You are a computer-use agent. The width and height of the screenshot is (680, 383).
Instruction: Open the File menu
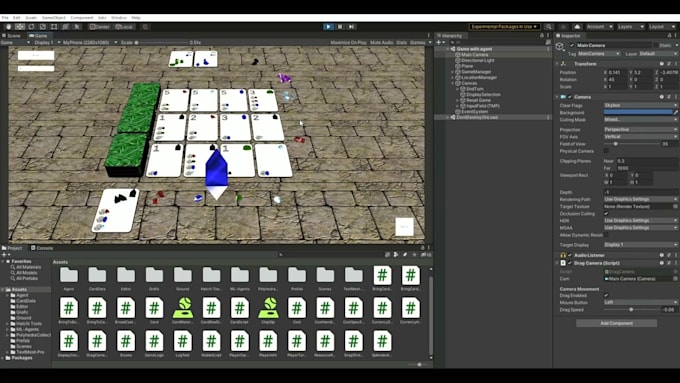(5, 18)
